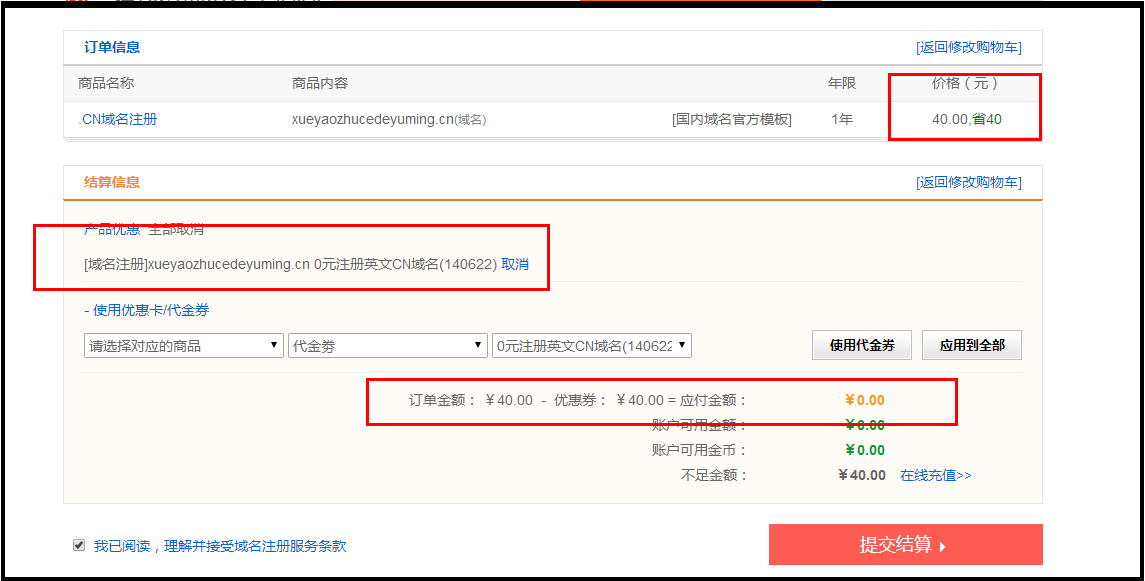Open the 请选择对应的商品 dropdown

click(183, 346)
